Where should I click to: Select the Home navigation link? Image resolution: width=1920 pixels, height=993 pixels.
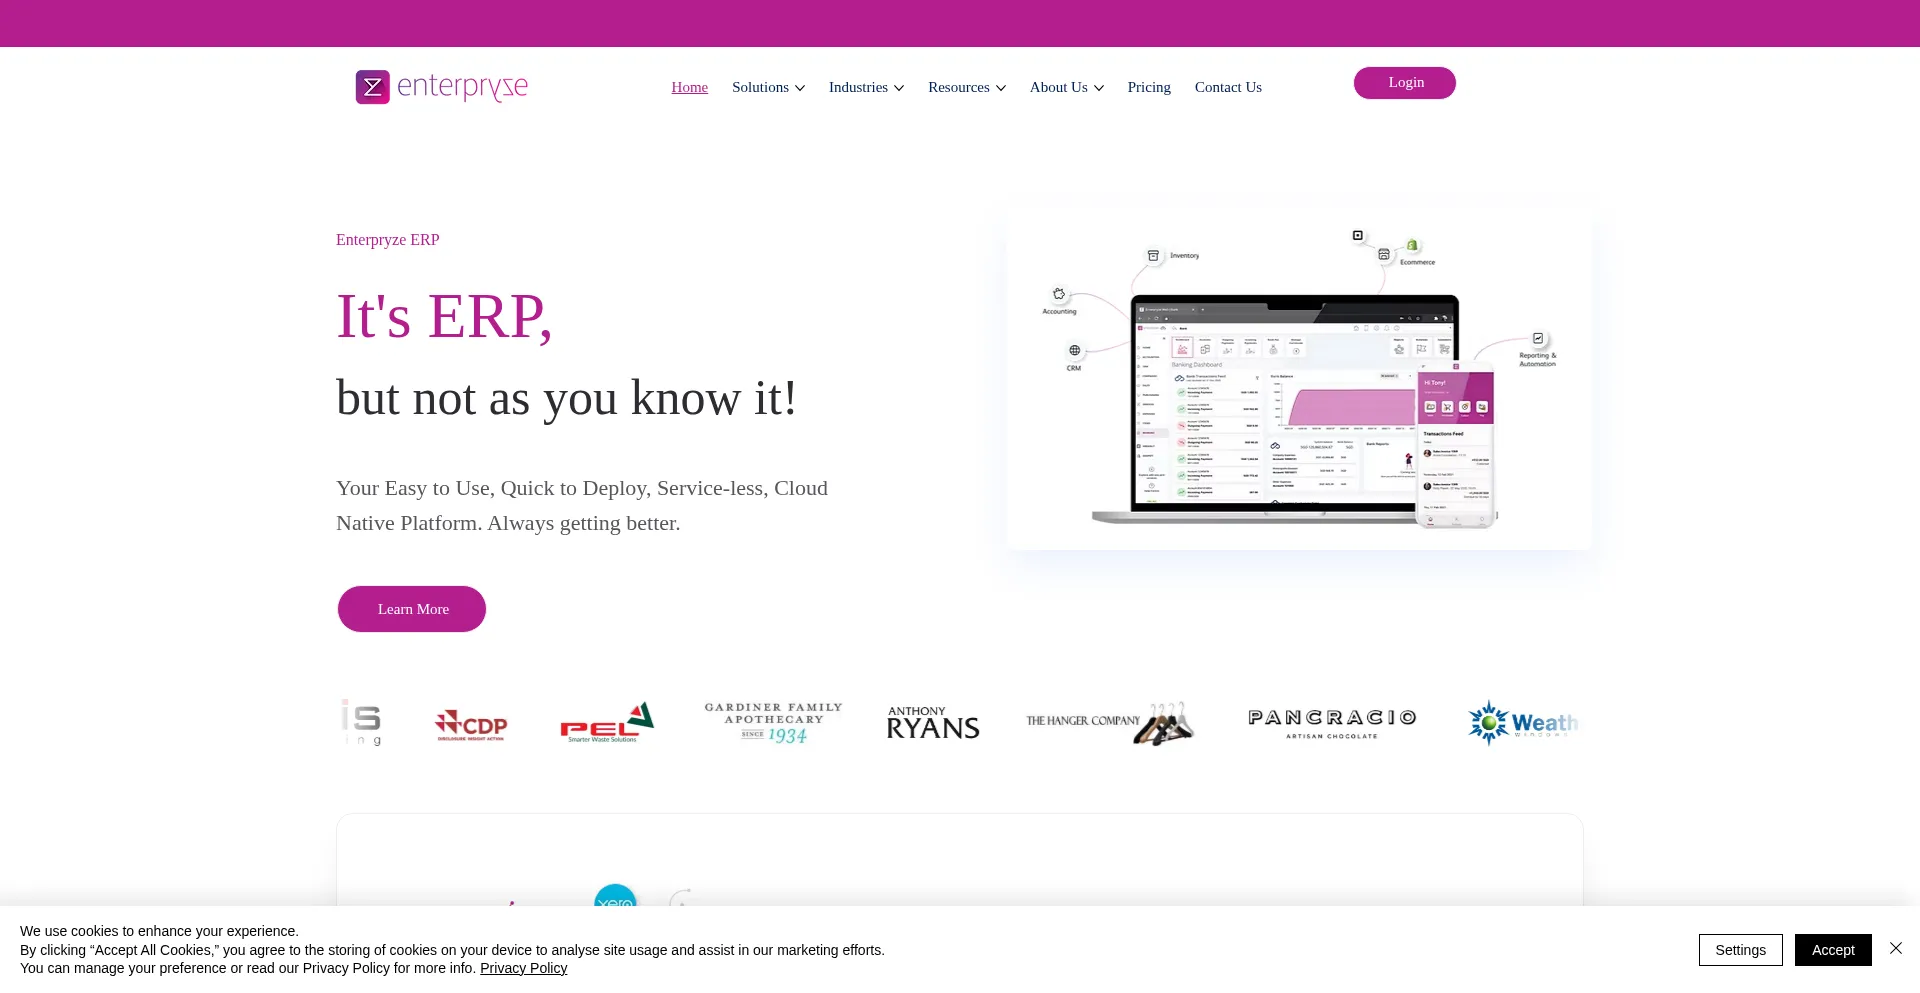click(689, 87)
